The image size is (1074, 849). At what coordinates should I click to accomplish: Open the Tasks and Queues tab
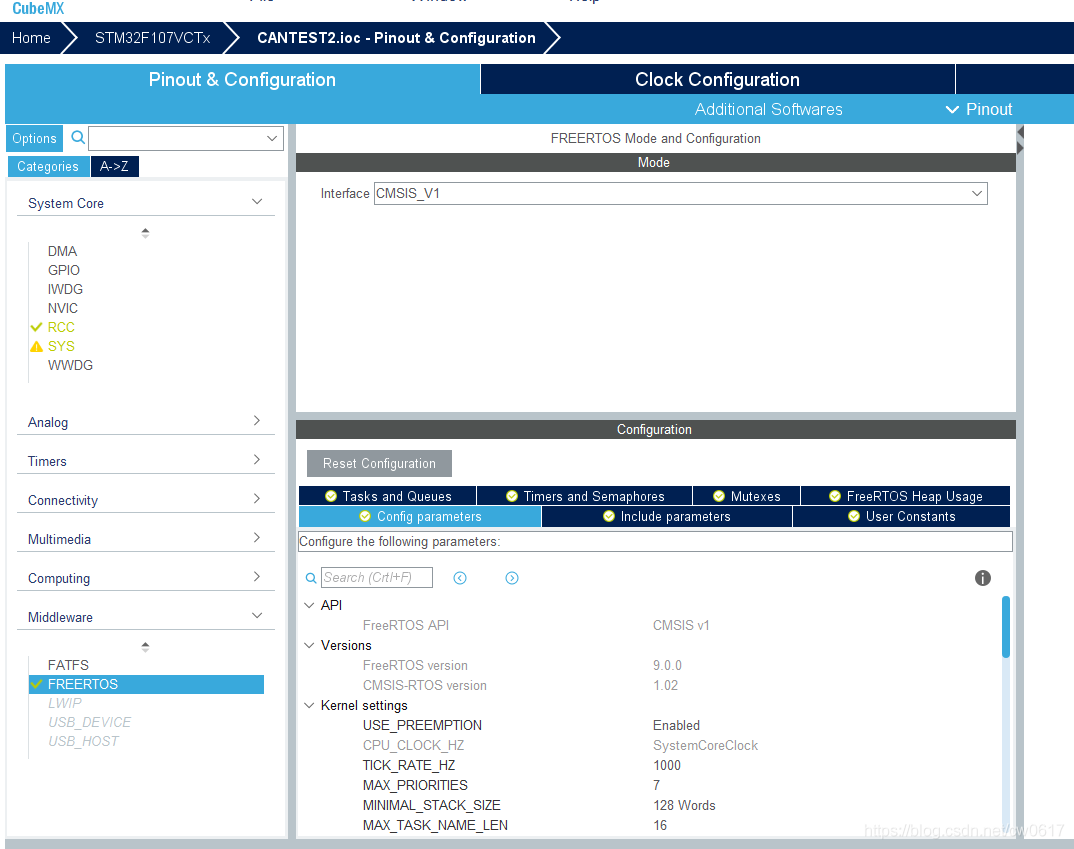(388, 496)
